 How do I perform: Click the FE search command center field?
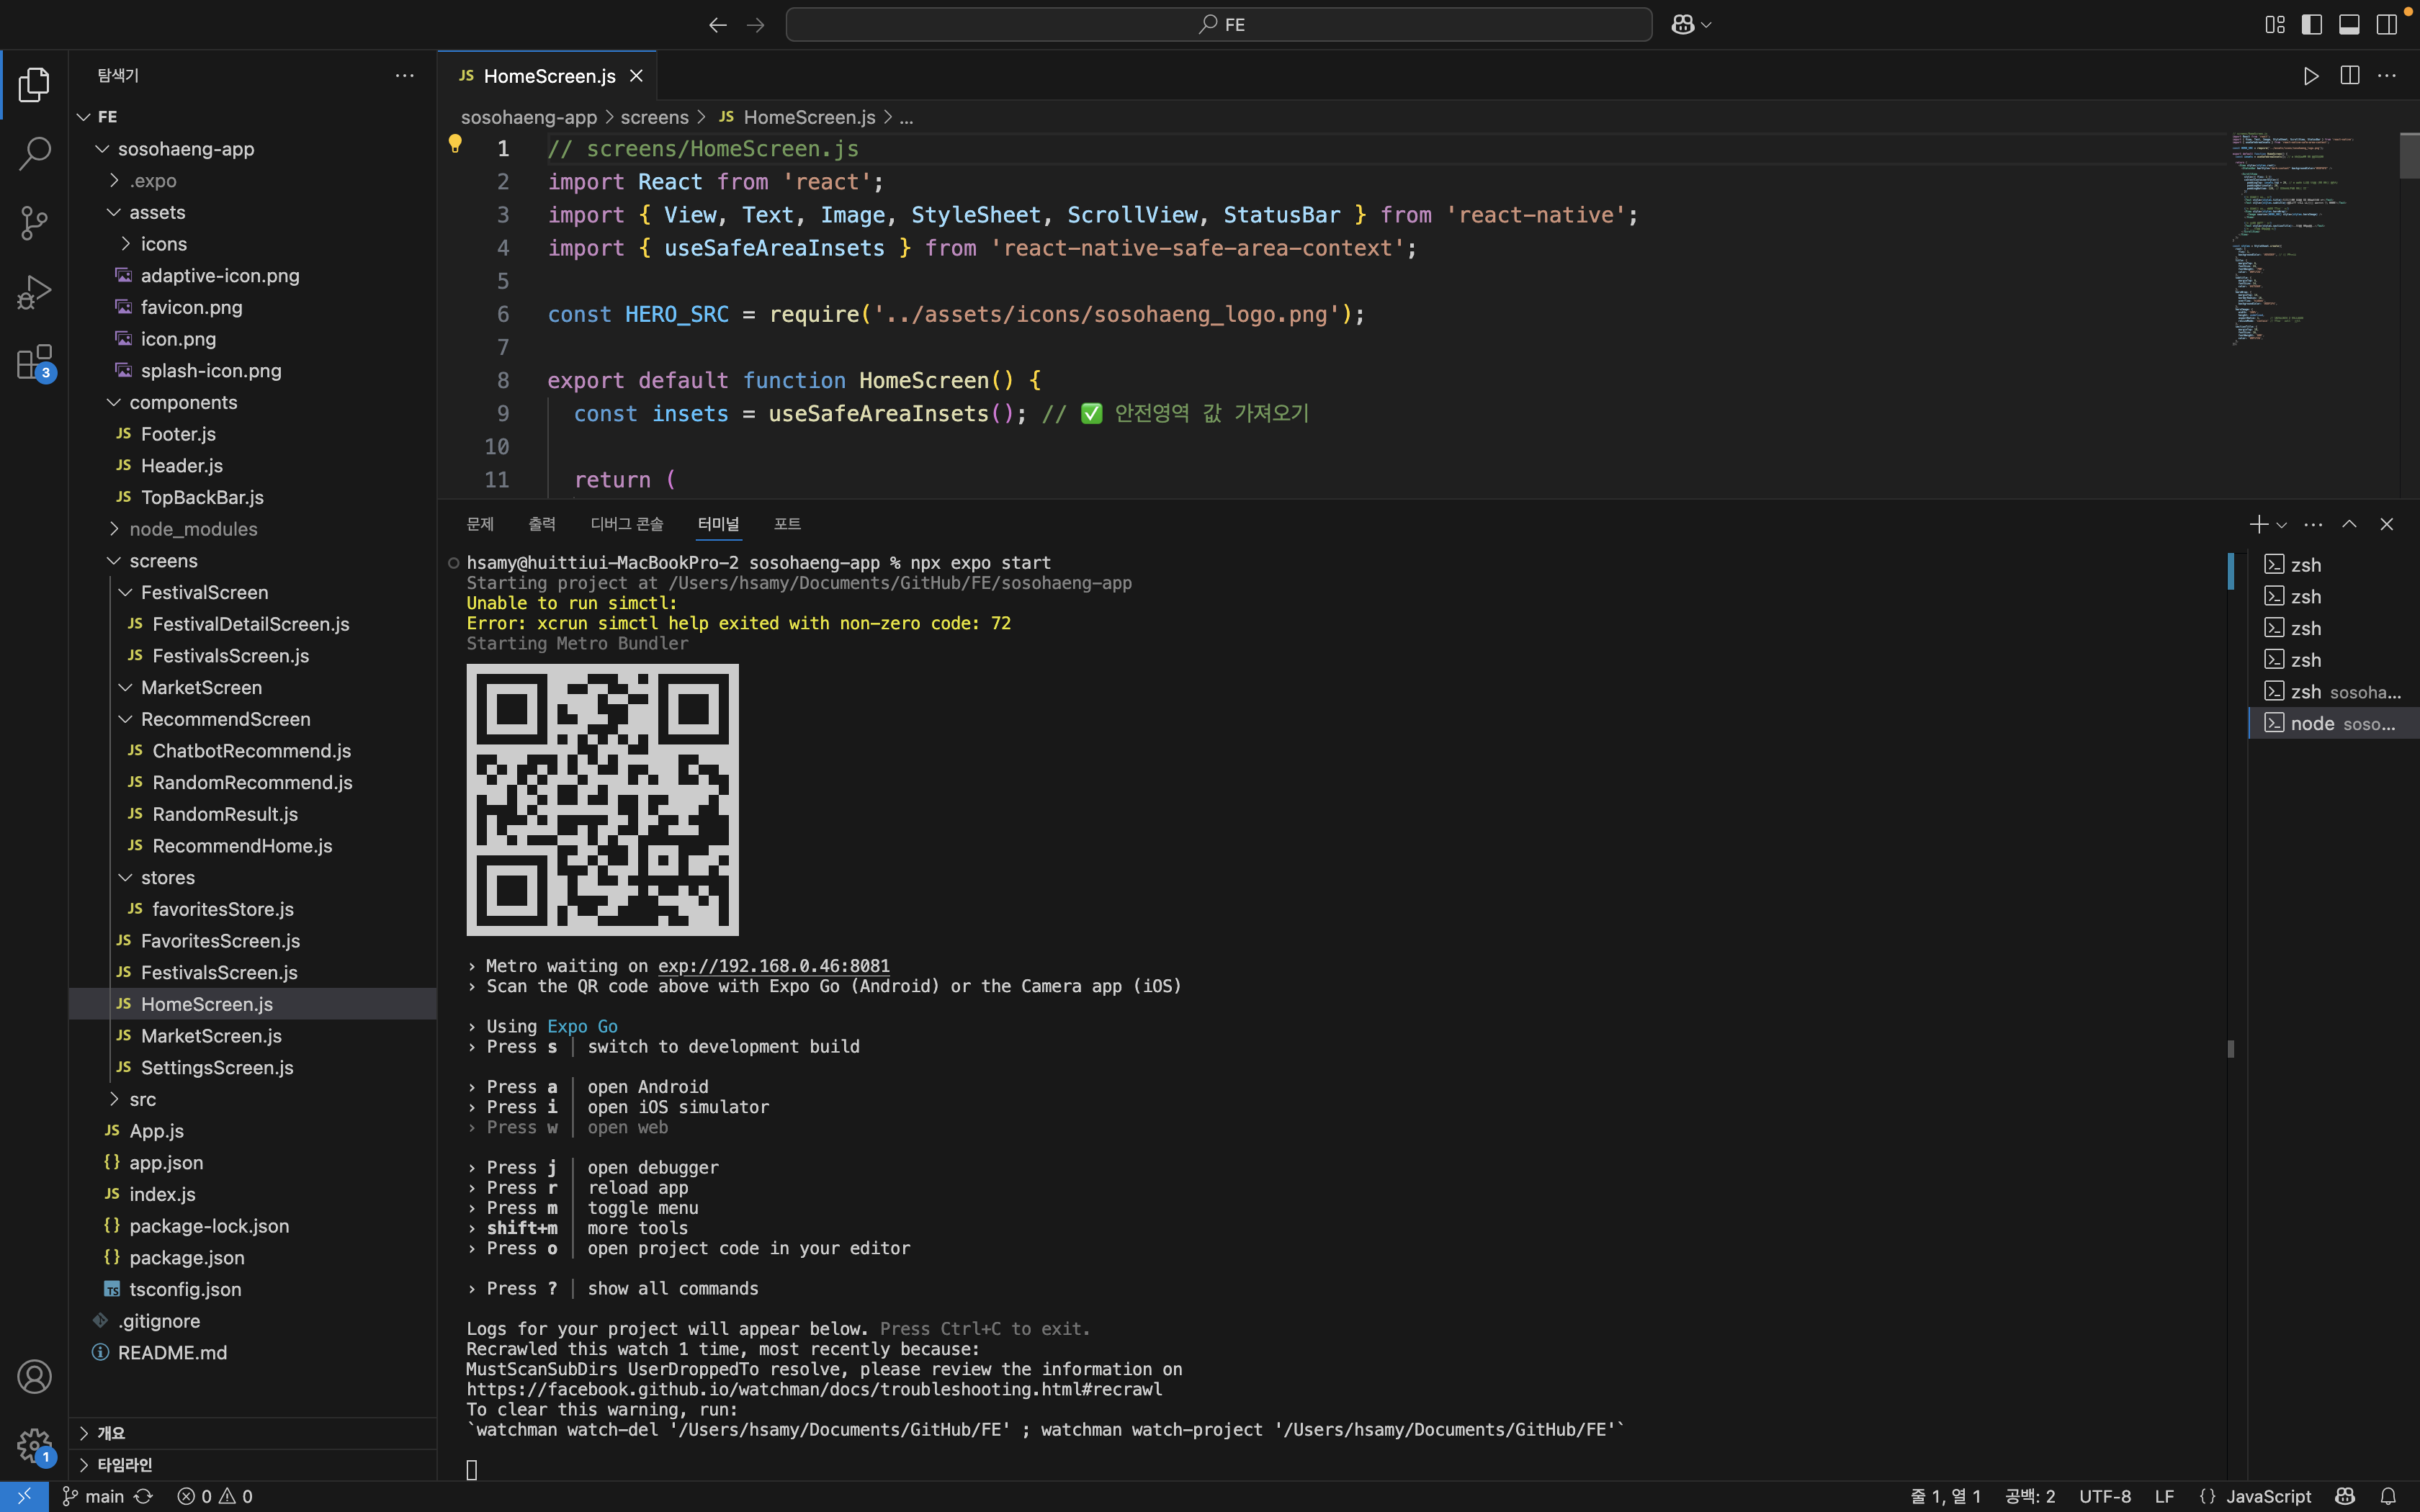click(x=1218, y=24)
